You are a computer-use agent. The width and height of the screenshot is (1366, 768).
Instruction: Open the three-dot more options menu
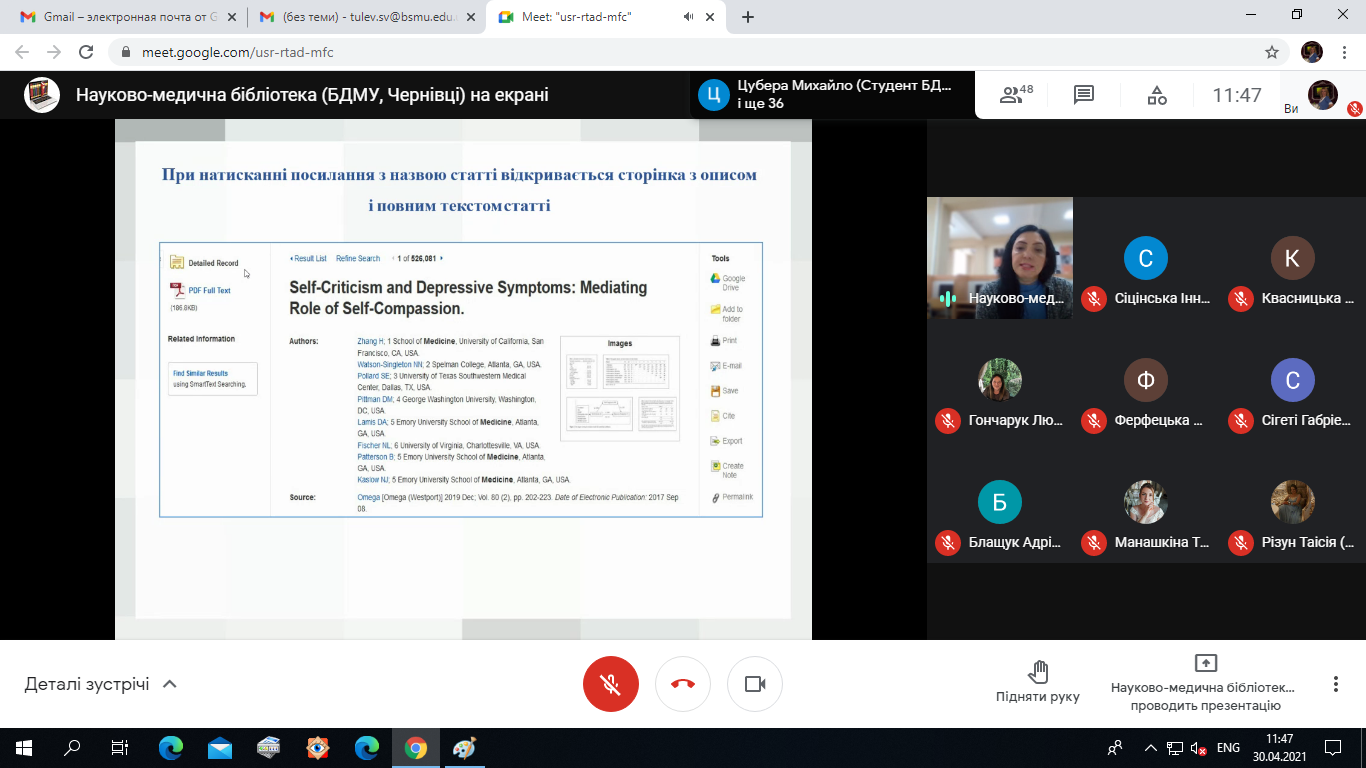tap(1335, 684)
